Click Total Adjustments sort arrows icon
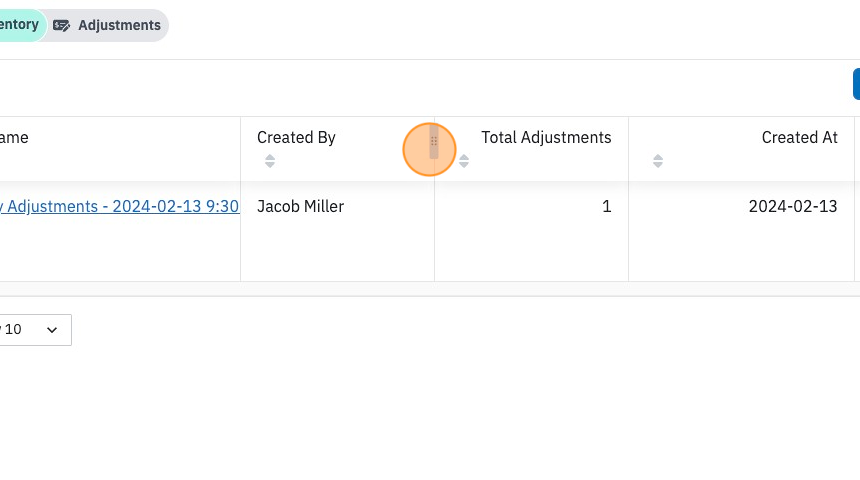The width and height of the screenshot is (860, 480). (x=464, y=161)
